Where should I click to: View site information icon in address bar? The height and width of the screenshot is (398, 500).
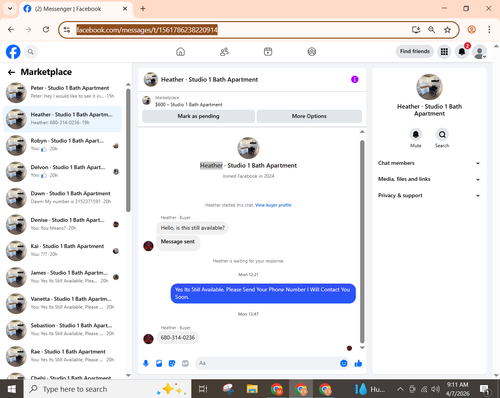point(67,30)
